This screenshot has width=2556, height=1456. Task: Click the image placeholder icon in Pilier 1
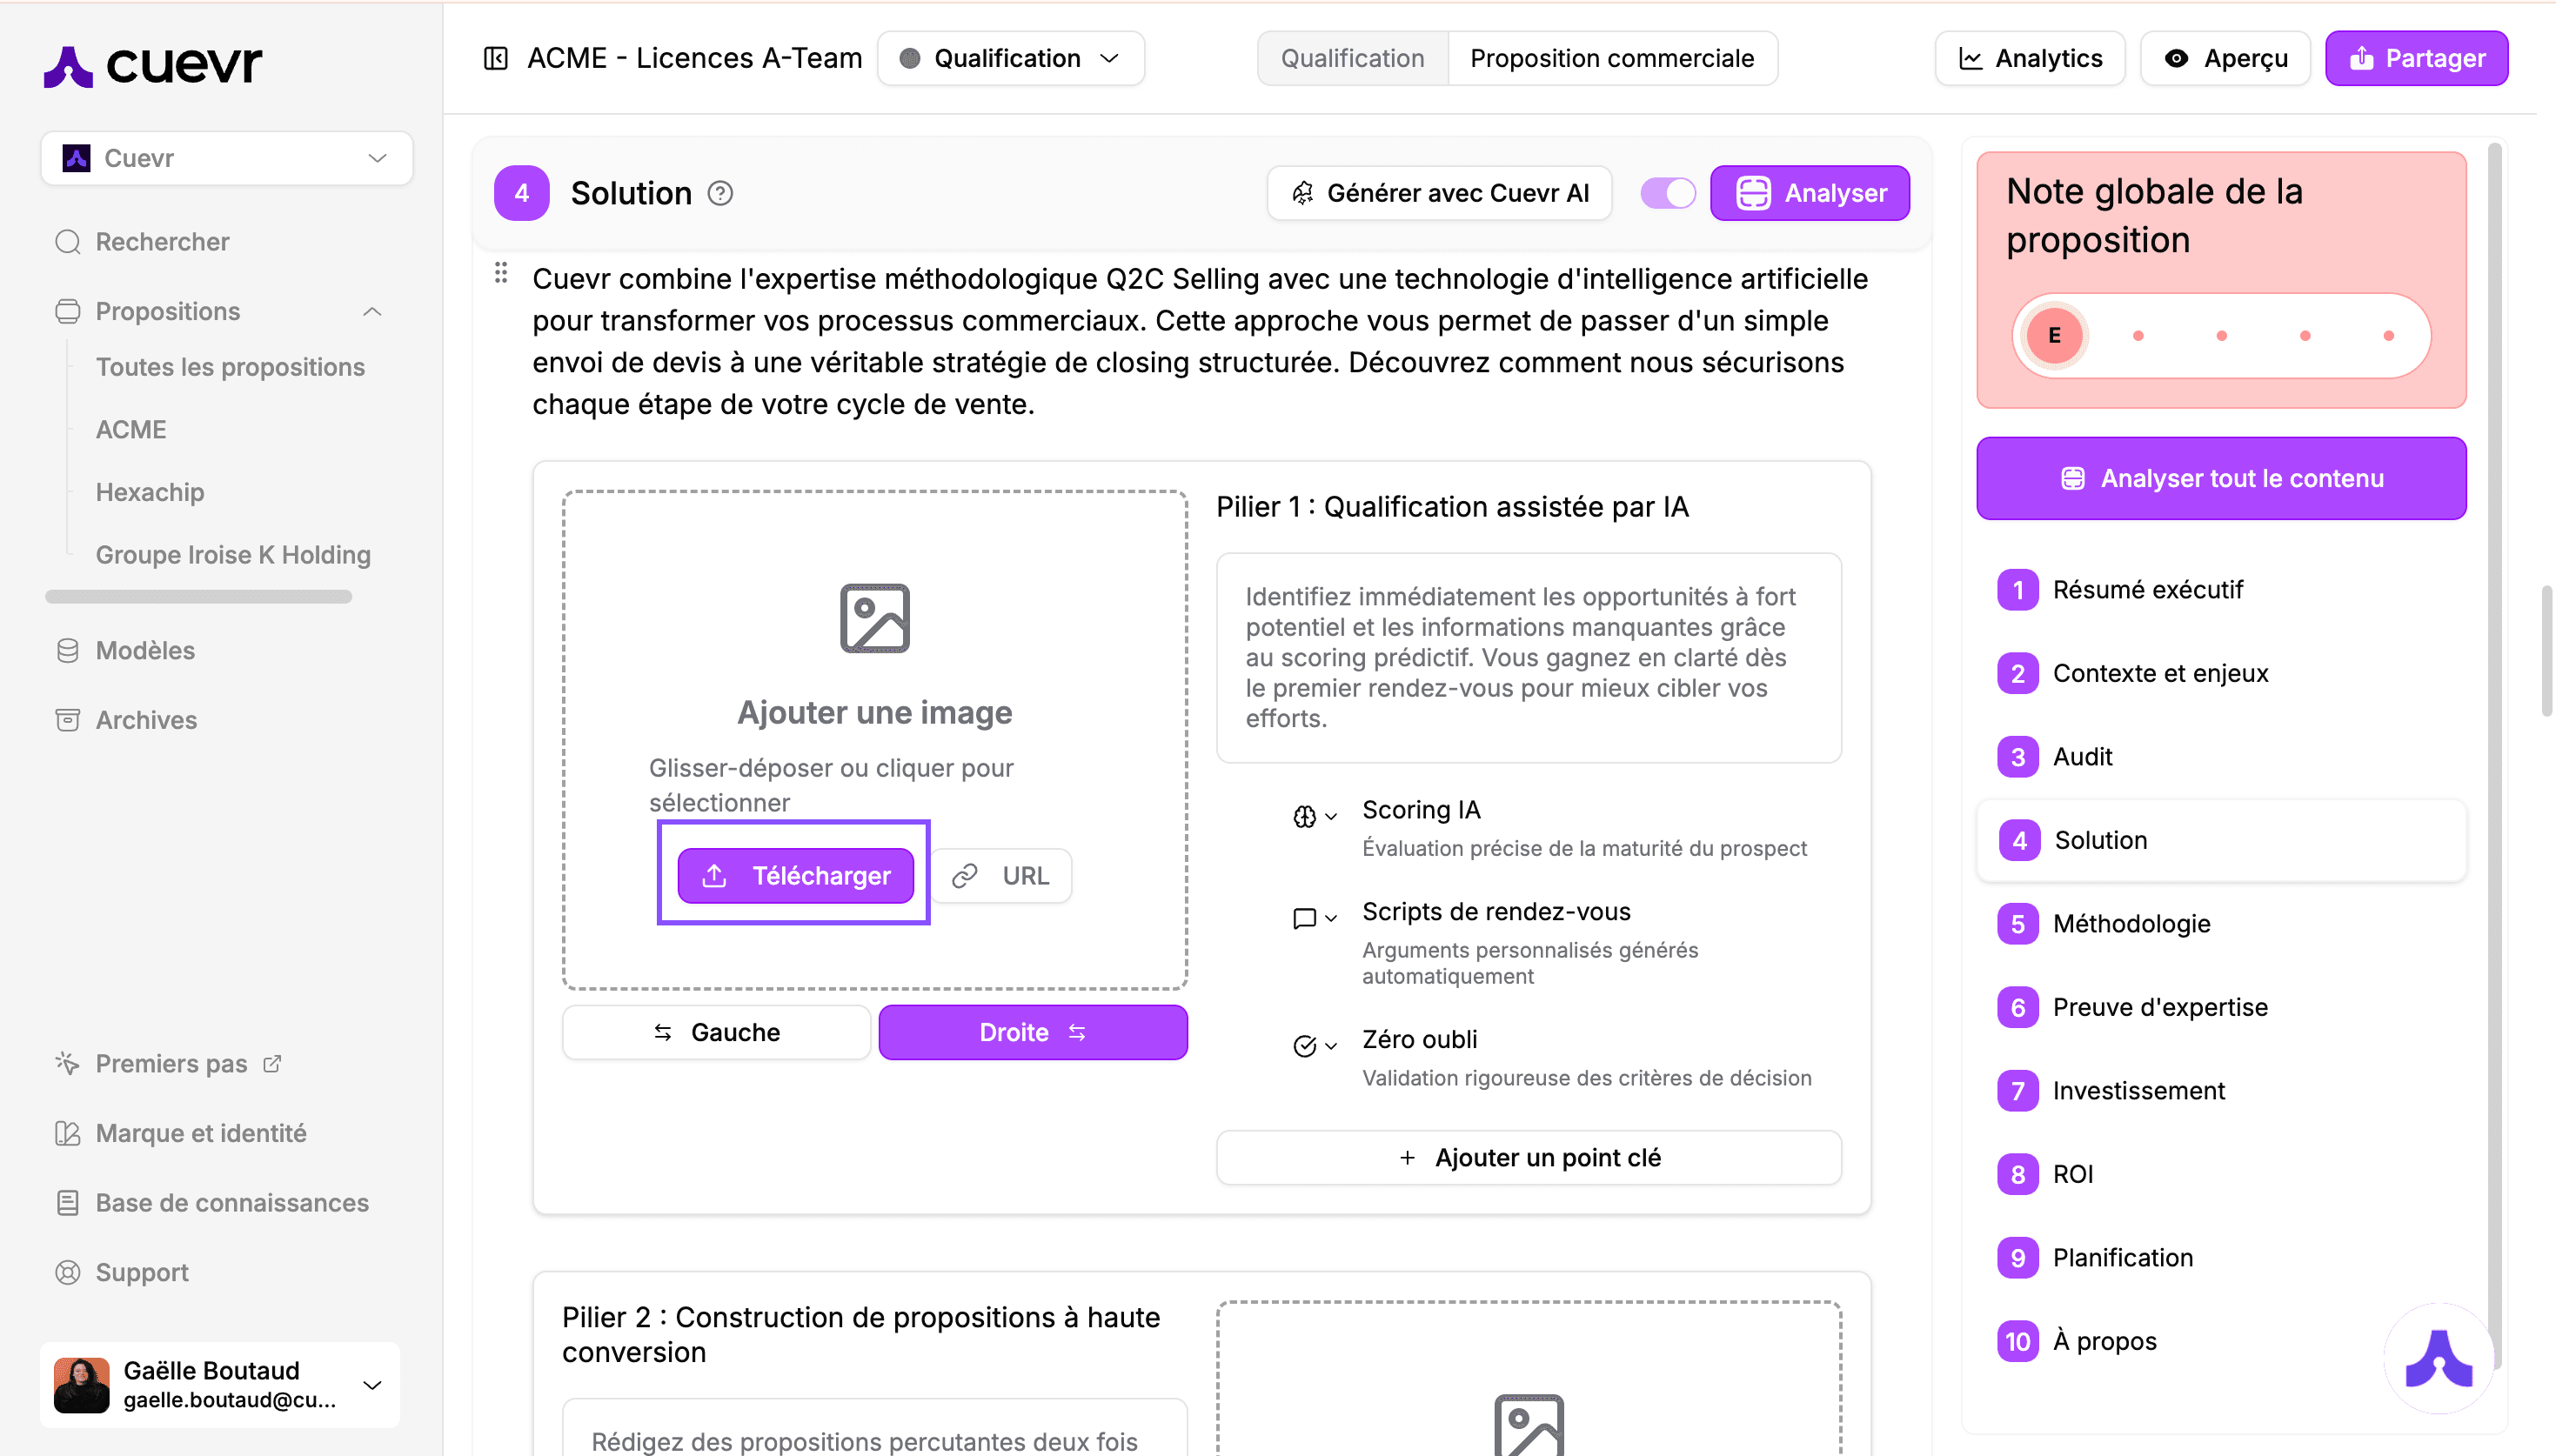coord(874,618)
